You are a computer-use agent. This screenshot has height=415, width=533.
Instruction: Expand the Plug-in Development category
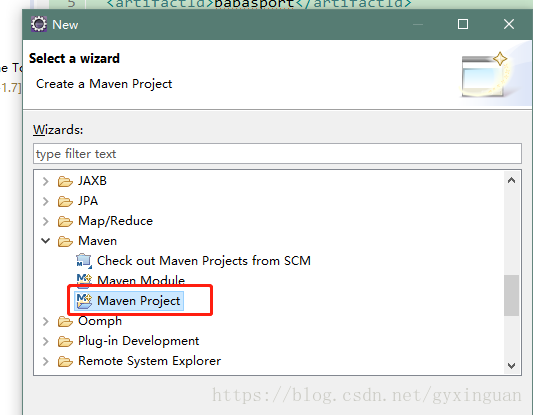click(46, 341)
